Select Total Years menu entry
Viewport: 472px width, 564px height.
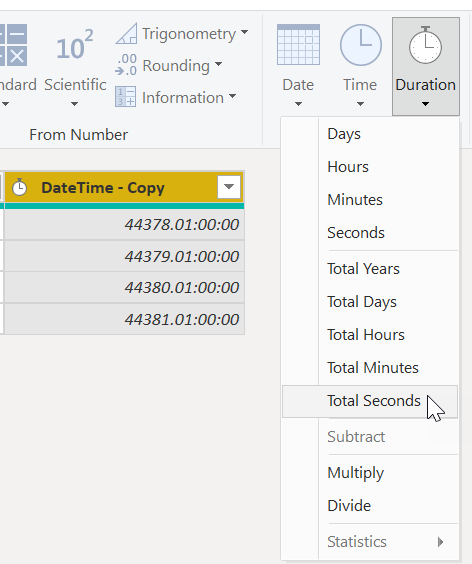pyautogui.click(x=370, y=269)
